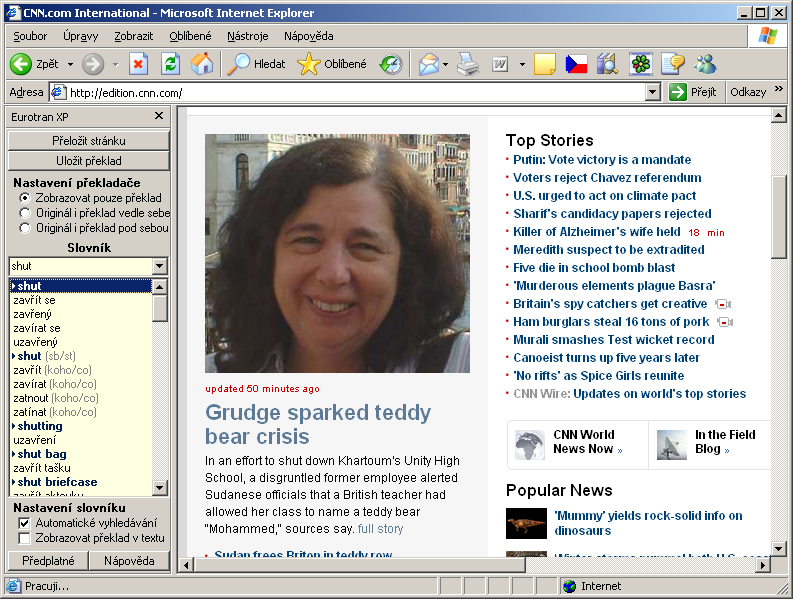Viewport: 793px width, 599px height.
Task: Uncheck Automatické vyhledávání checkbox
Action: tap(24, 523)
